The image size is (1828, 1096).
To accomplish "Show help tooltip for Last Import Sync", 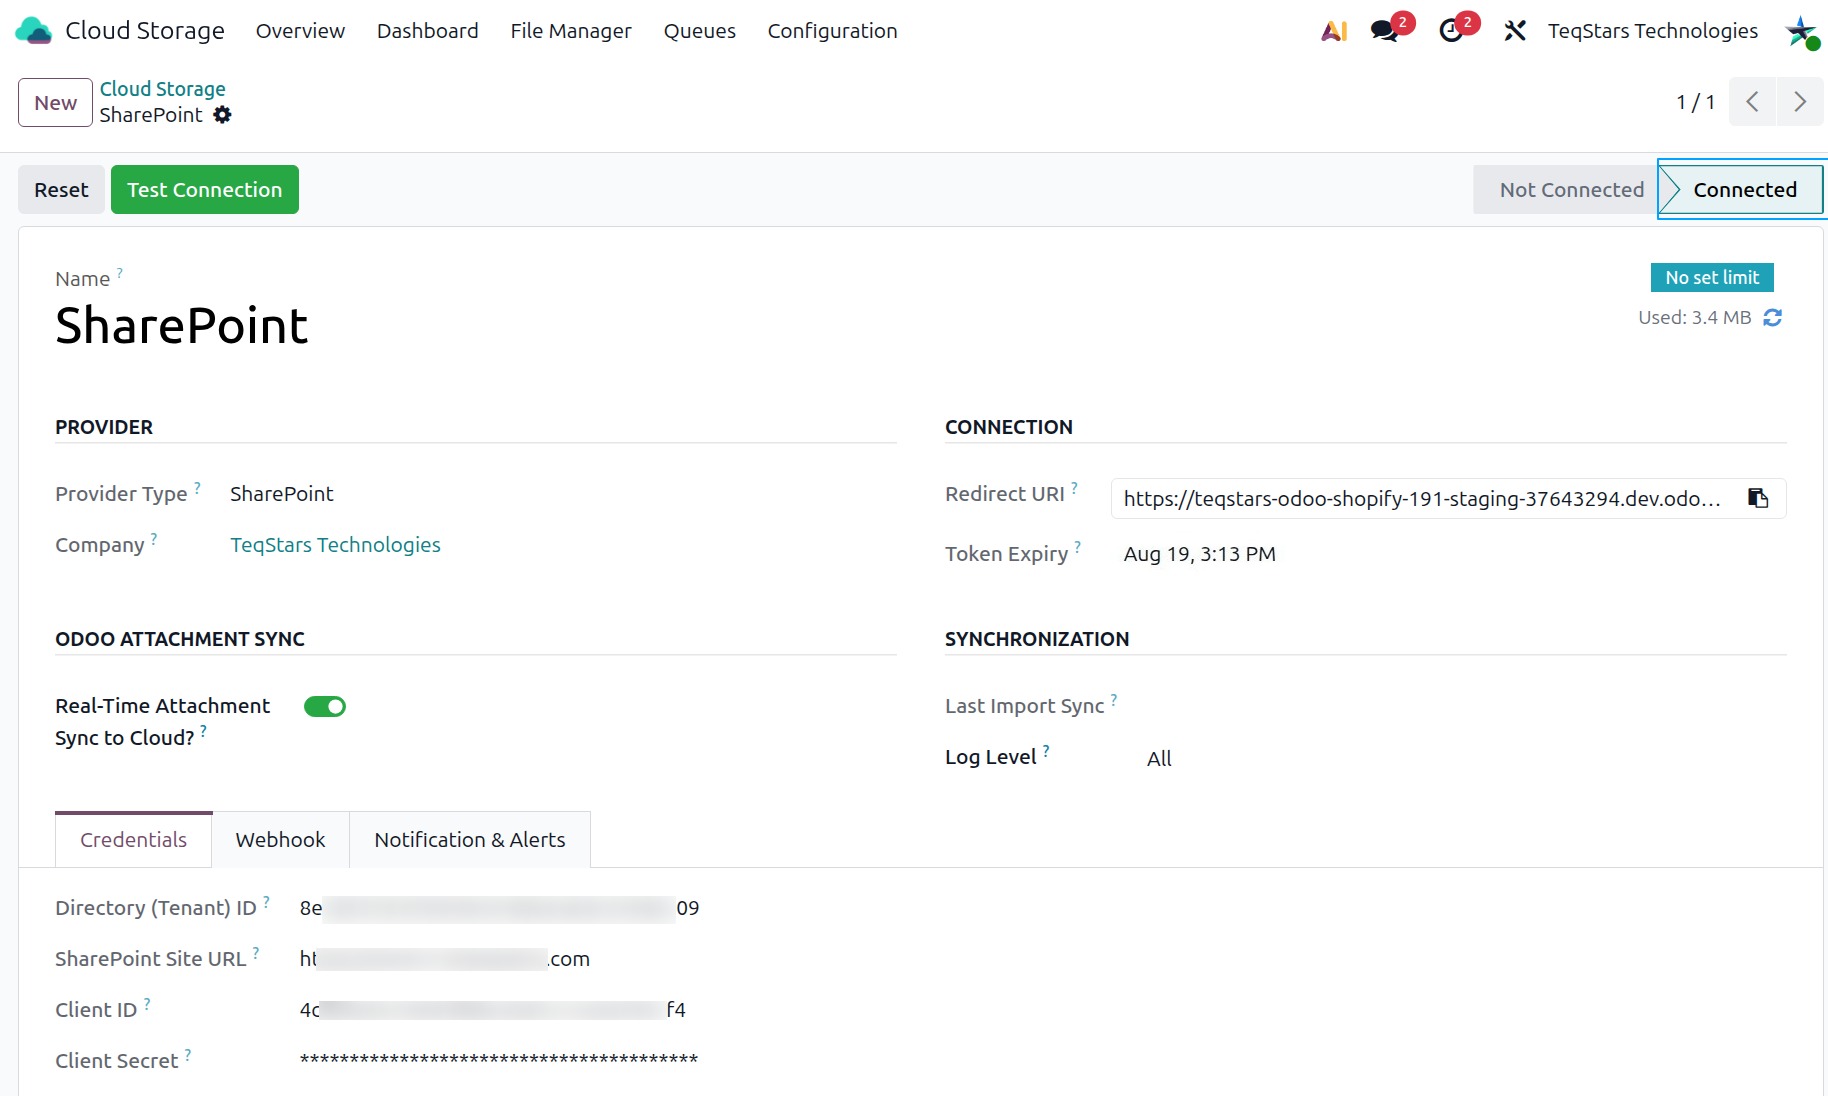I will tap(1114, 699).
